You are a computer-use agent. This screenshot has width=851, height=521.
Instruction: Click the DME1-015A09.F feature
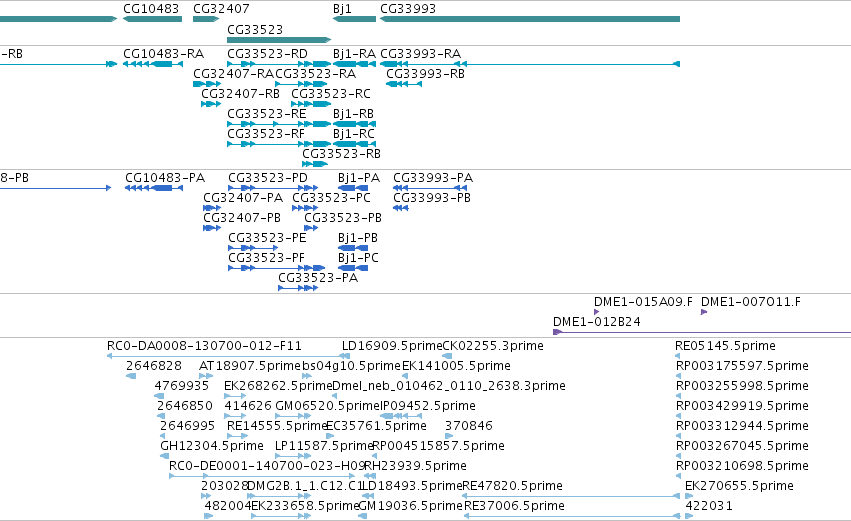pos(596,312)
